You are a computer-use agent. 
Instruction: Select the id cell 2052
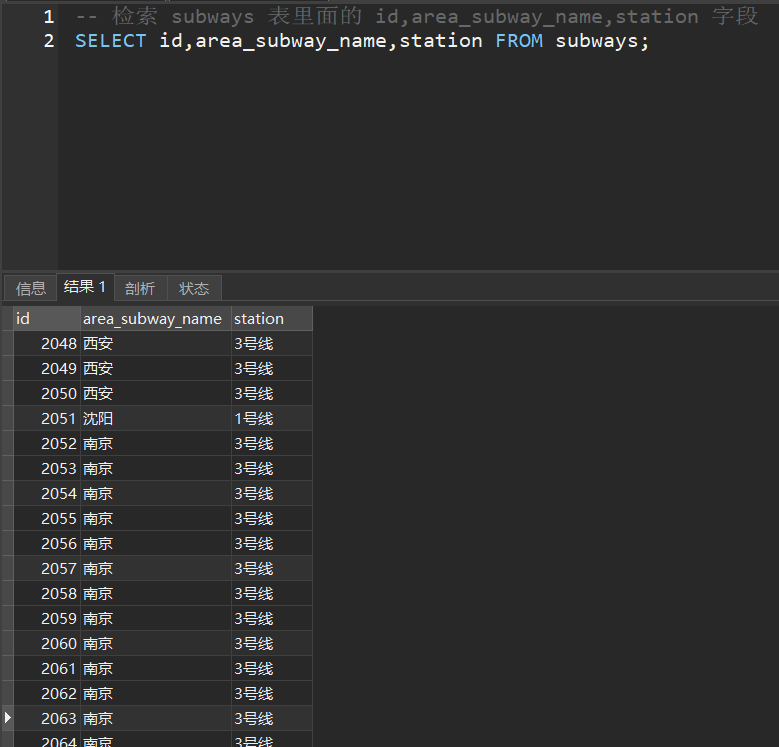pos(47,444)
